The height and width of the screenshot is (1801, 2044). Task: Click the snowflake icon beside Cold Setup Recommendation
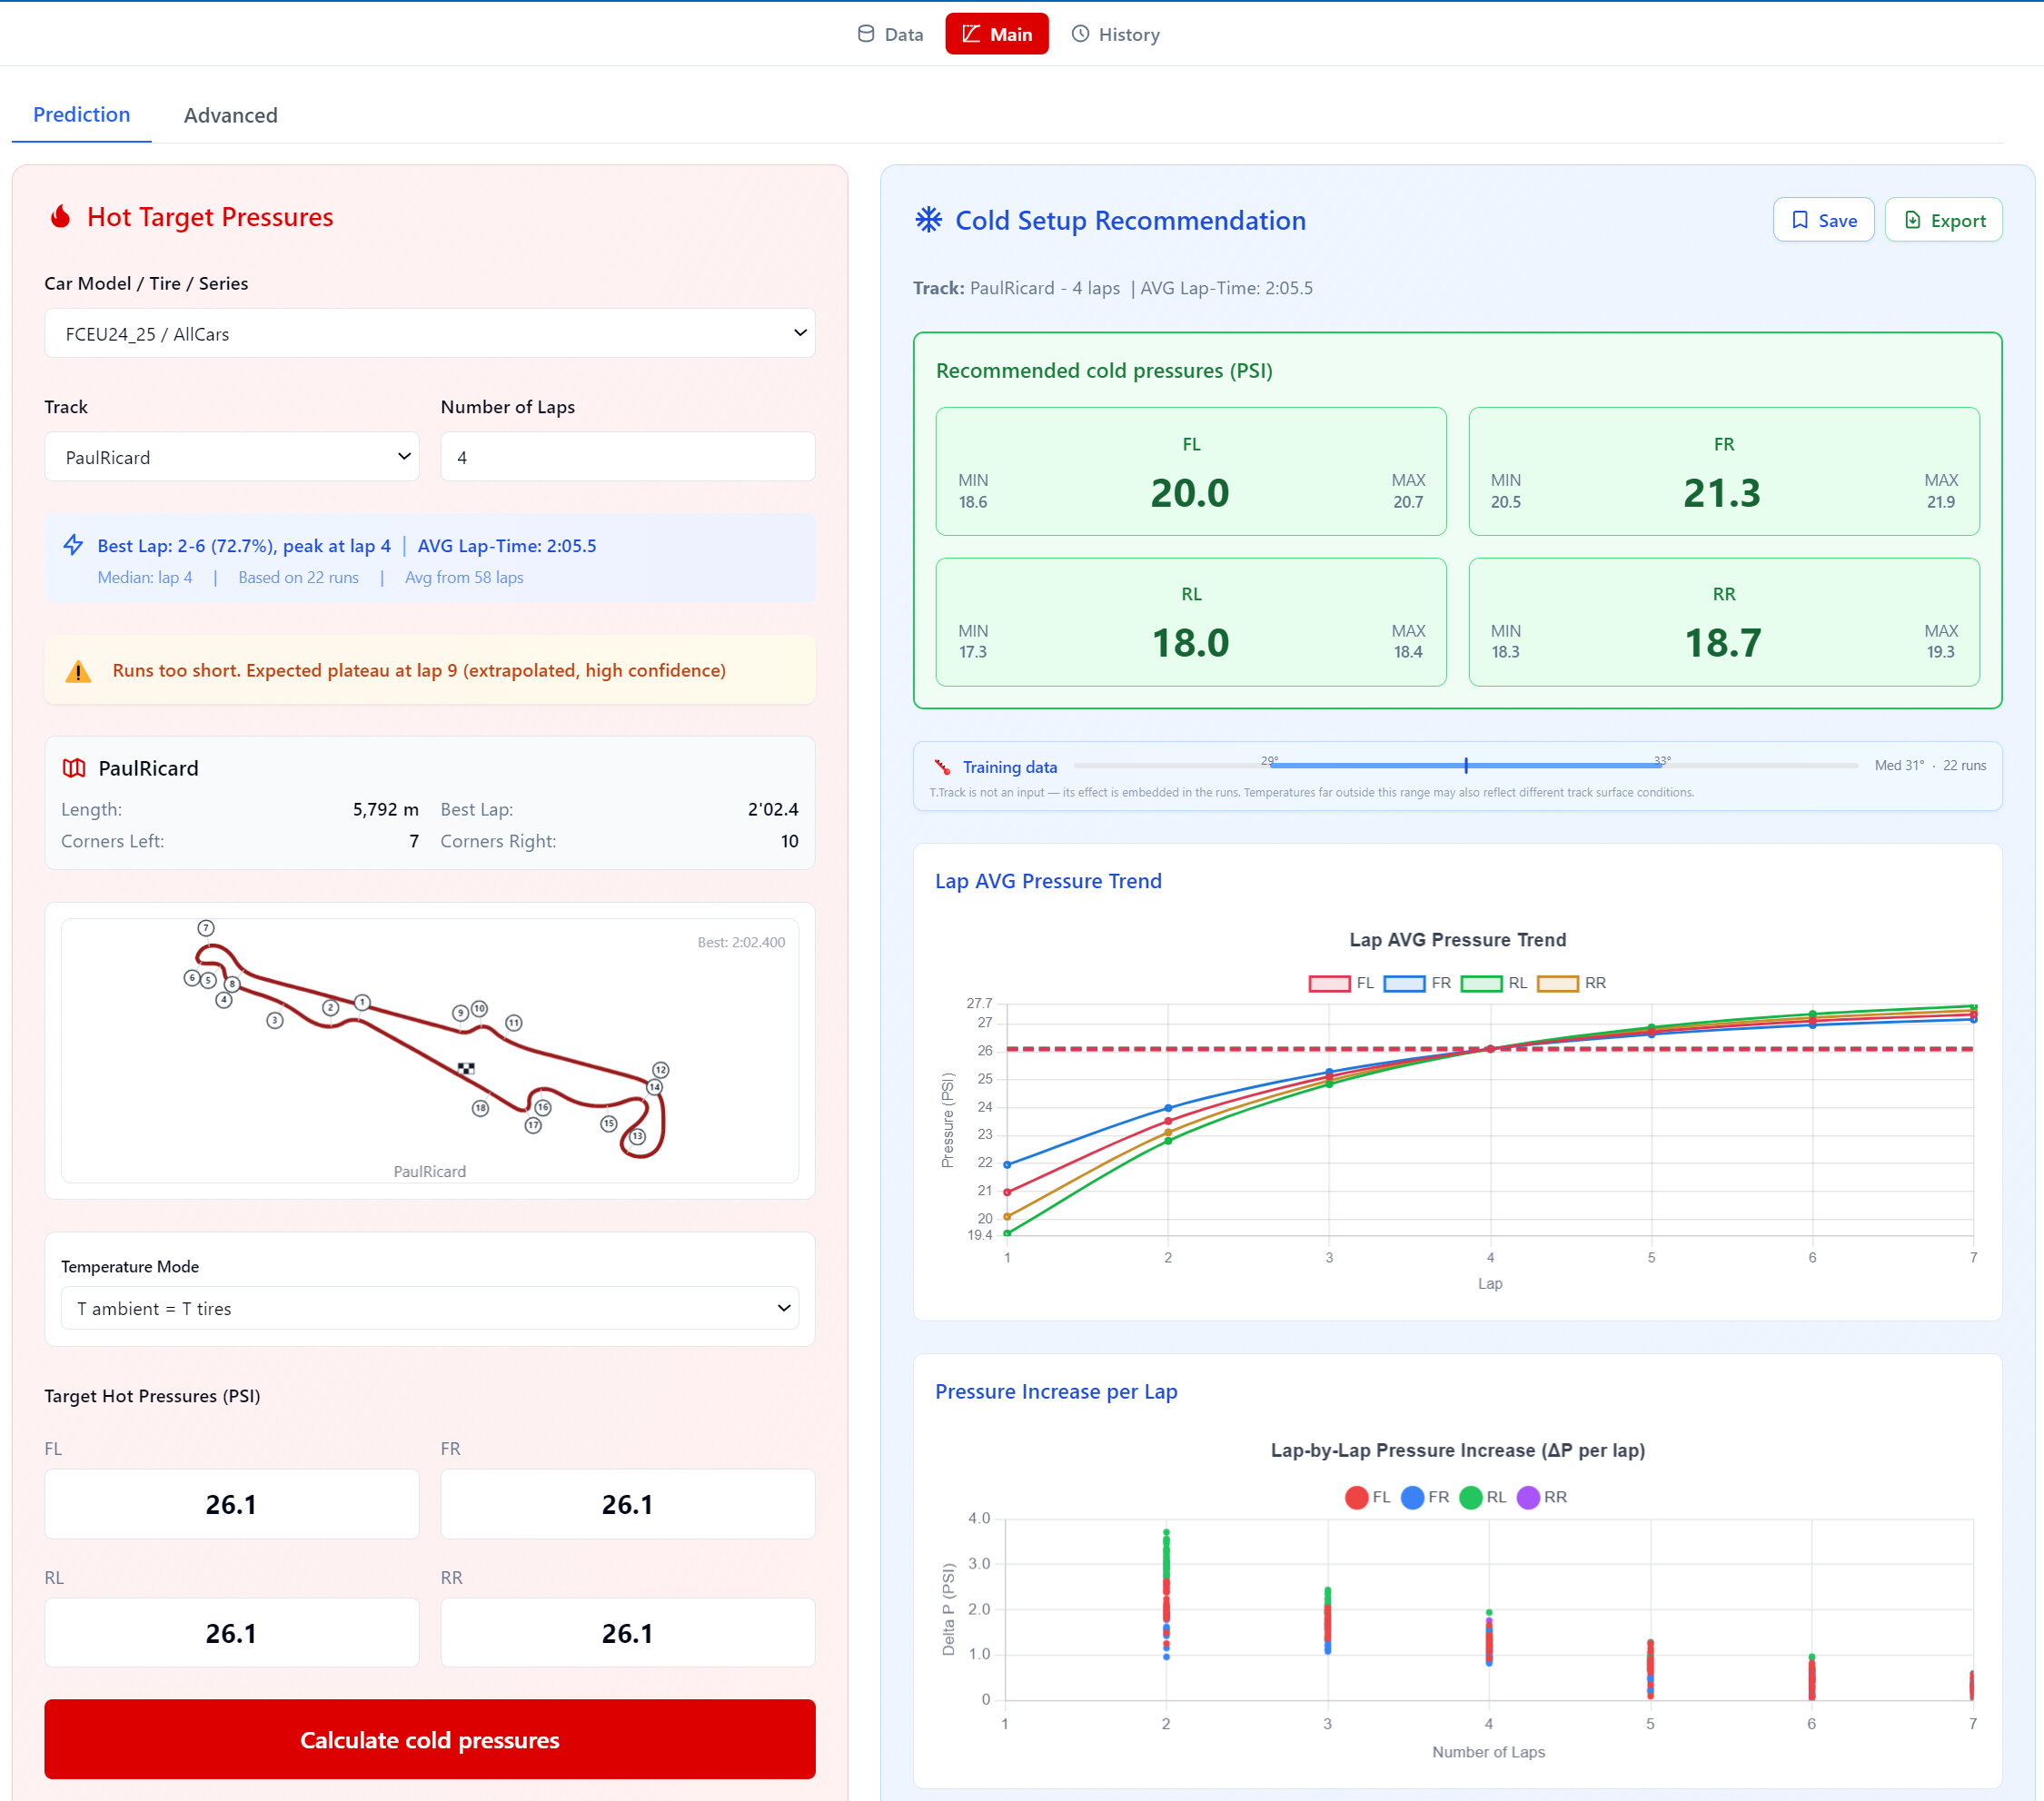[x=928, y=220]
